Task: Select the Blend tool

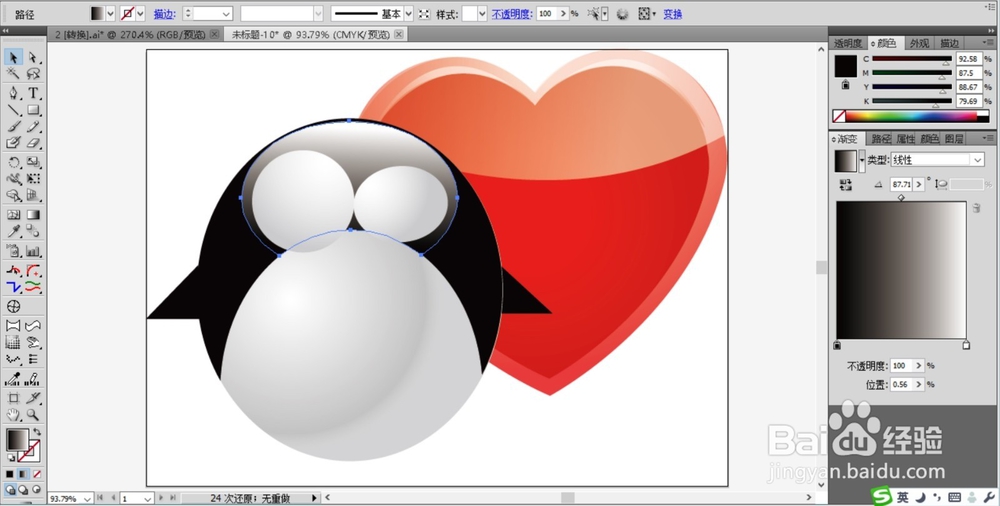Action: click(x=33, y=232)
